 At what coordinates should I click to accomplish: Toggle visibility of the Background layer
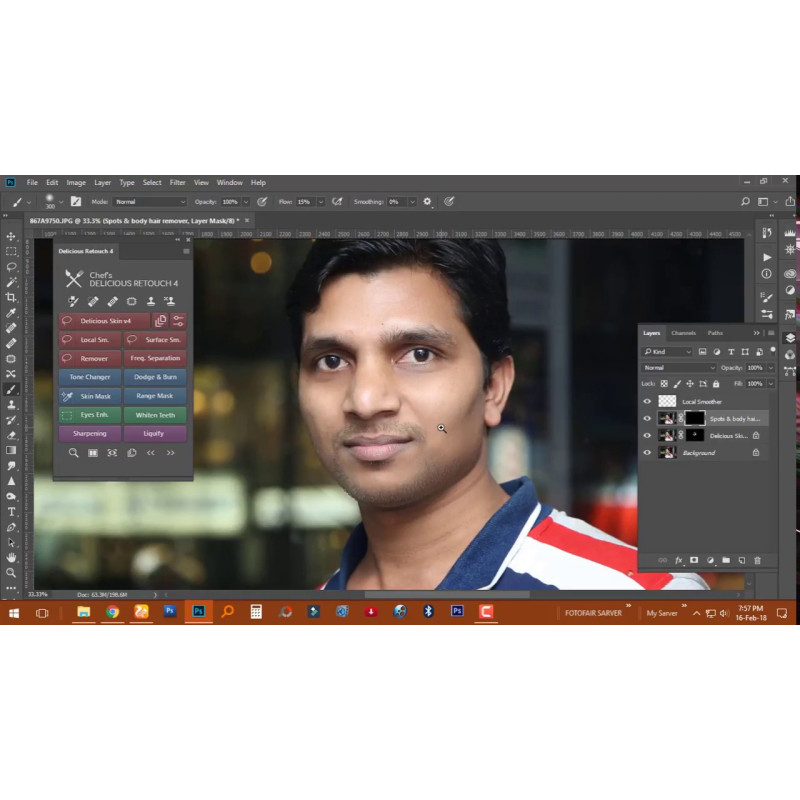(x=647, y=453)
